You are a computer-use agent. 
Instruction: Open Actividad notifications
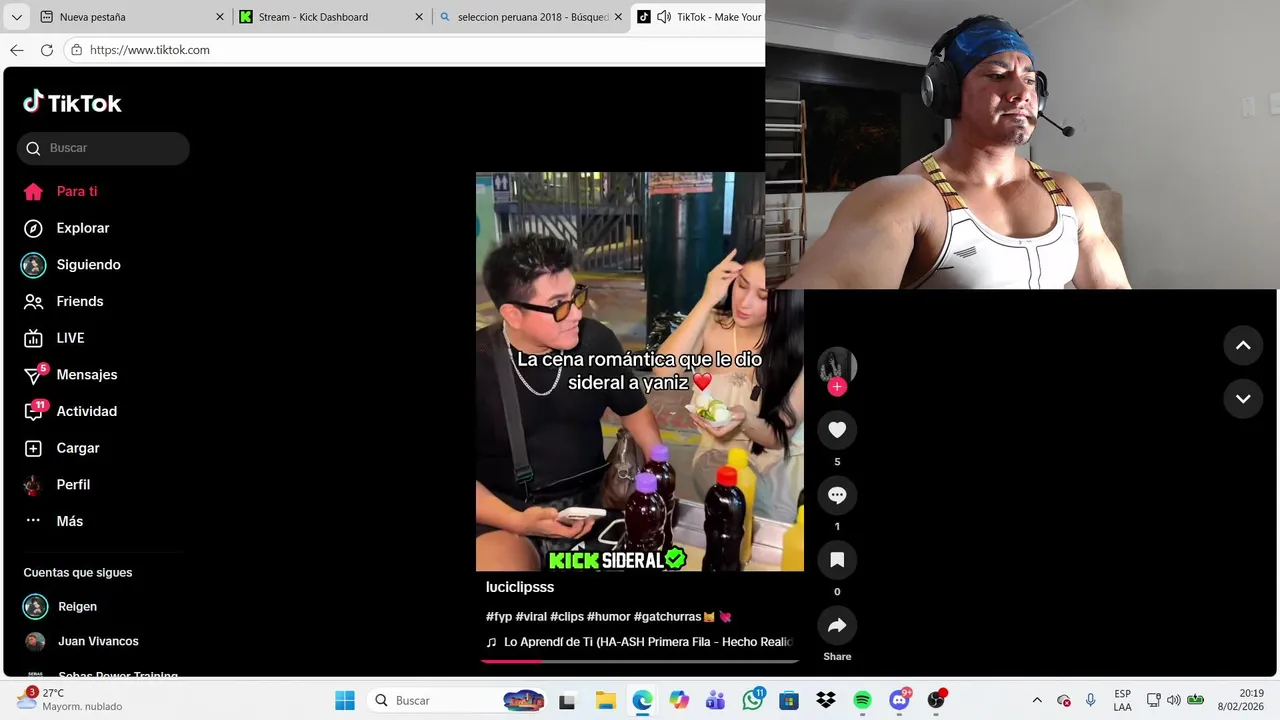(x=70, y=411)
